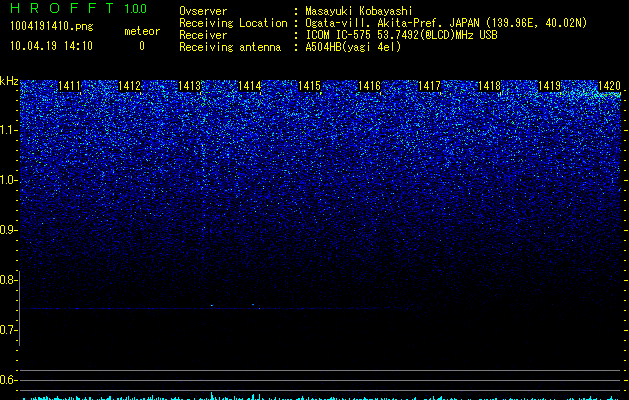Click time marker 1412
The width and height of the screenshot is (629, 400).
point(130,86)
